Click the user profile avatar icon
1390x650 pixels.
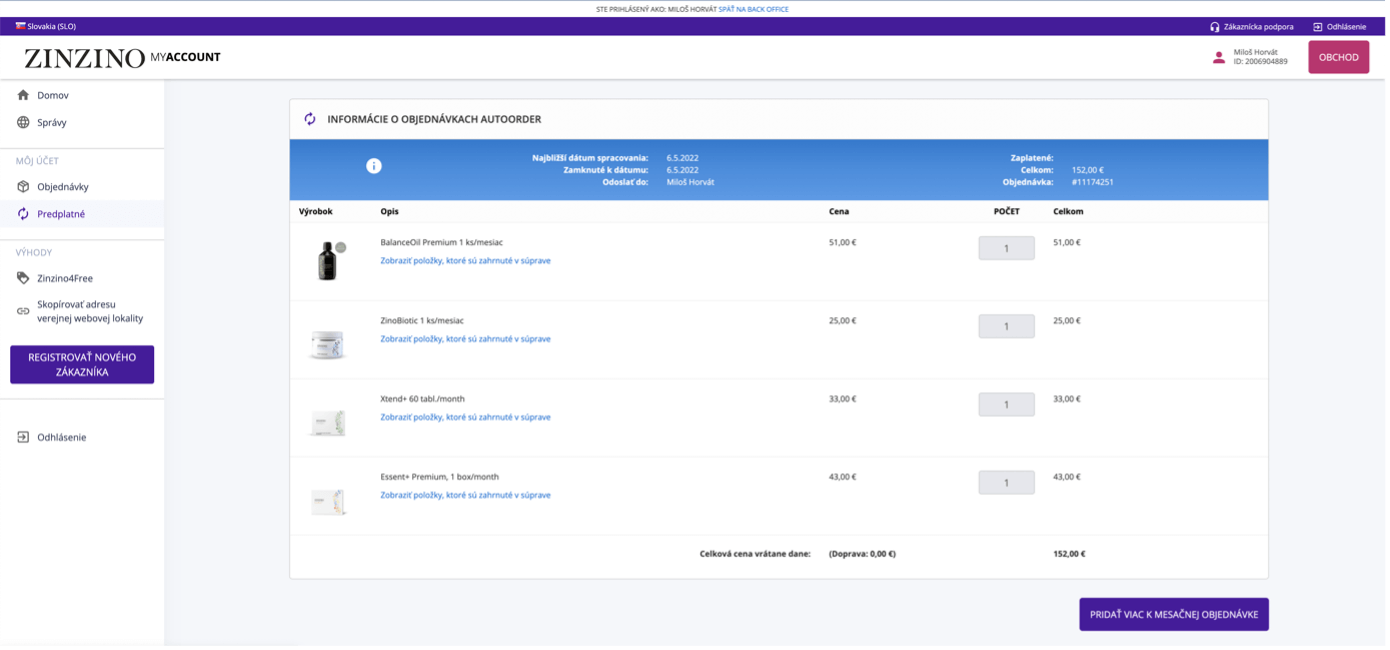[1219, 57]
